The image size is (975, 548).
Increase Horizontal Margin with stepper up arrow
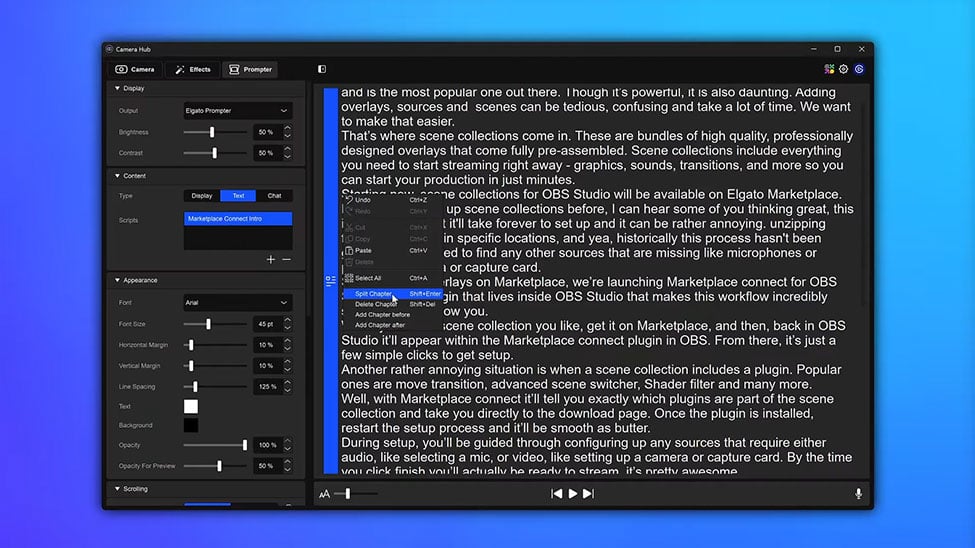pos(287,341)
